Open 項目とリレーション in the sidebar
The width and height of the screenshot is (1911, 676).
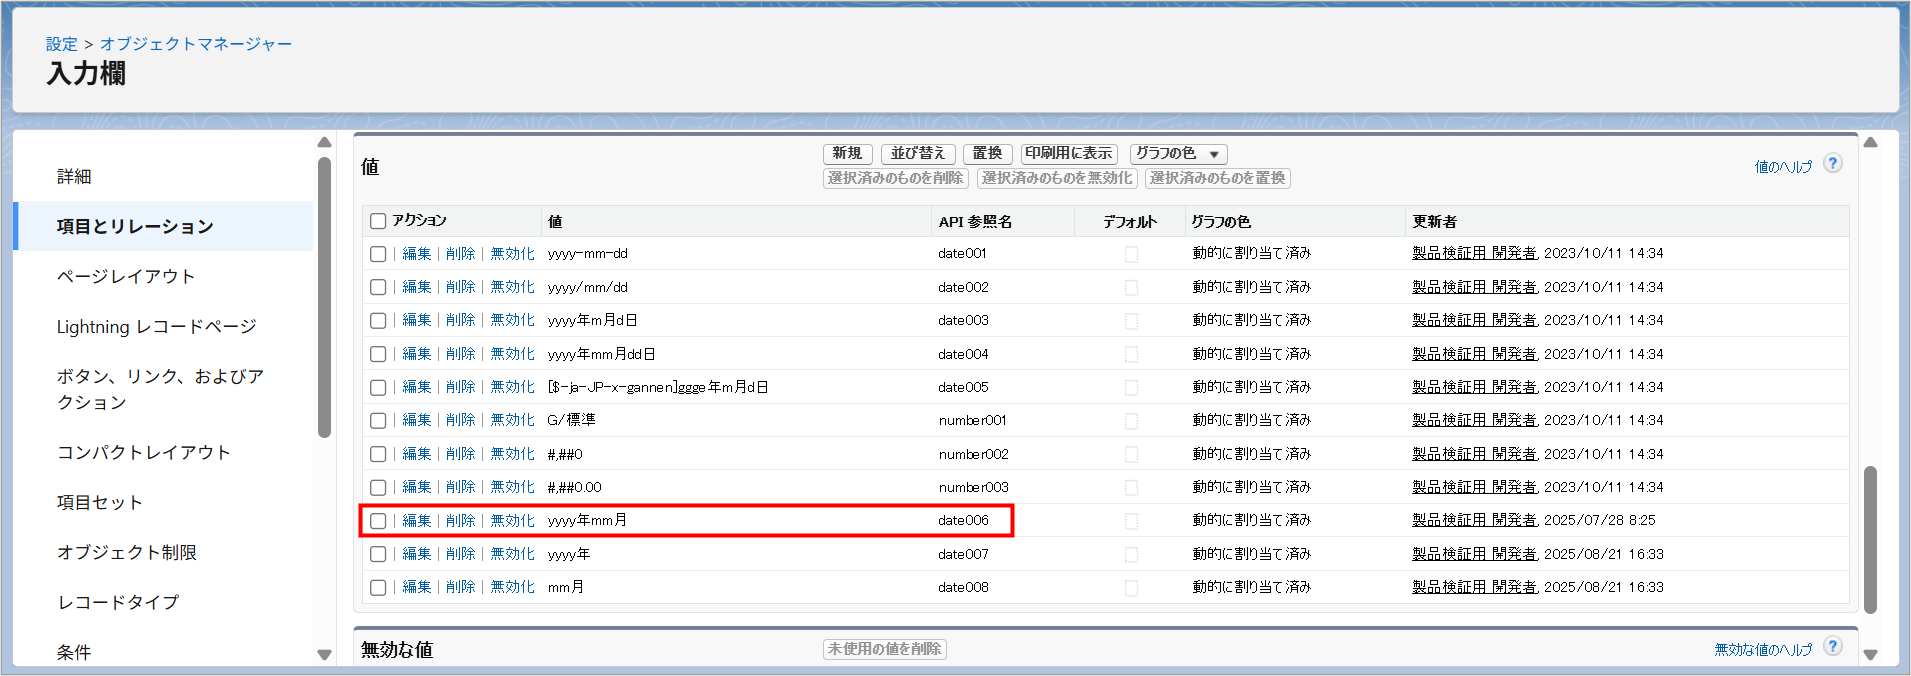[x=135, y=227]
